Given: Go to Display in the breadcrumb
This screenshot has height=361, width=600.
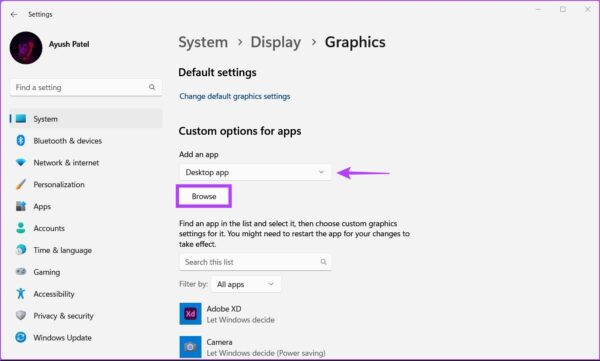Looking at the screenshot, I should click(x=276, y=42).
